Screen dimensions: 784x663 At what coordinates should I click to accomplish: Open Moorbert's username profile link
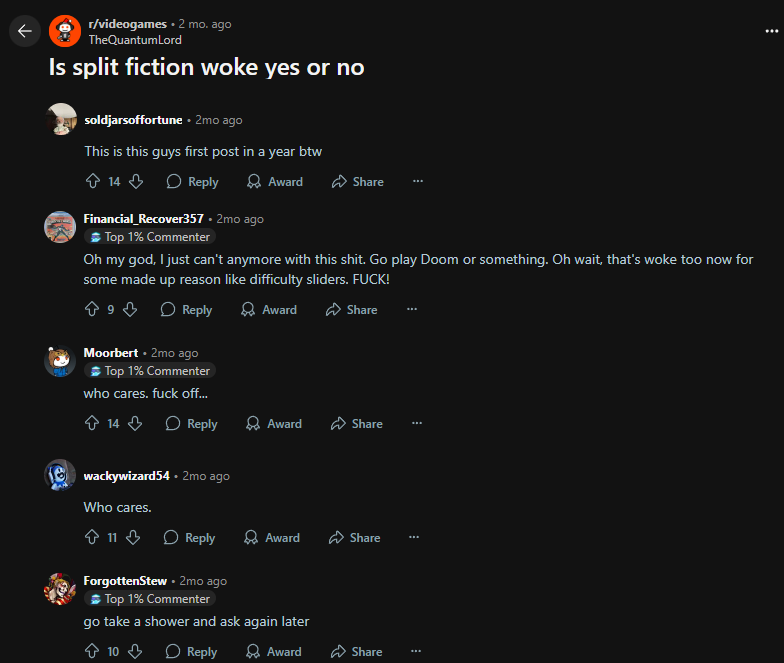[110, 352]
